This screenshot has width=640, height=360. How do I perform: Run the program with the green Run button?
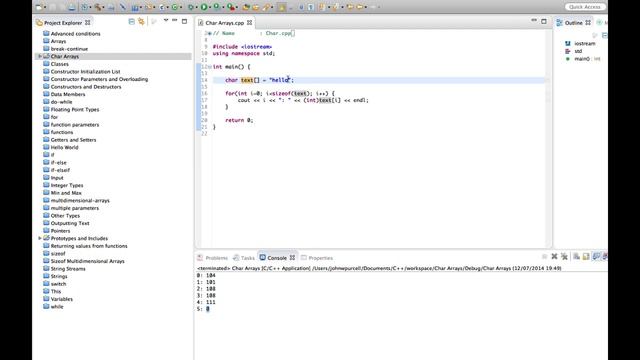(x=204, y=7)
